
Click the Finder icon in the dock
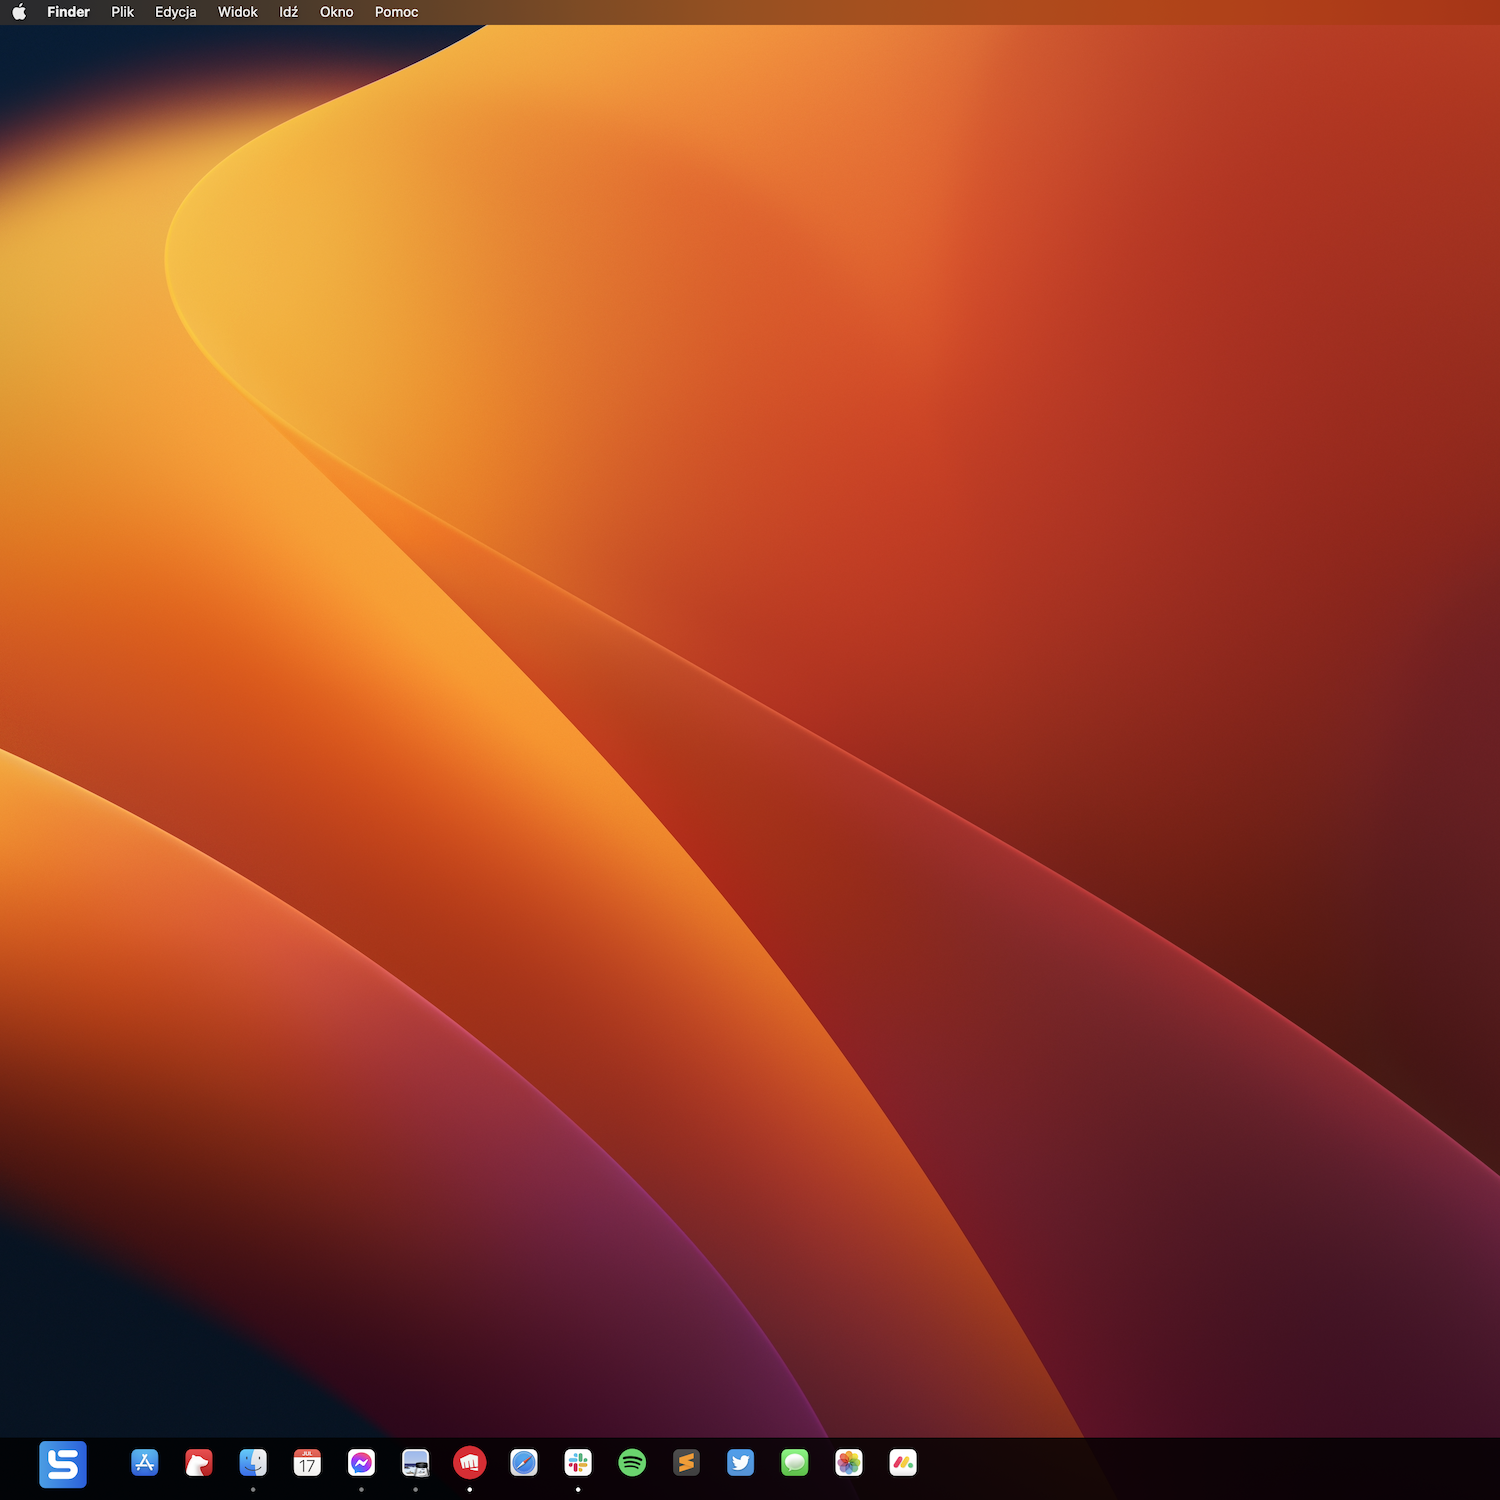253,1463
